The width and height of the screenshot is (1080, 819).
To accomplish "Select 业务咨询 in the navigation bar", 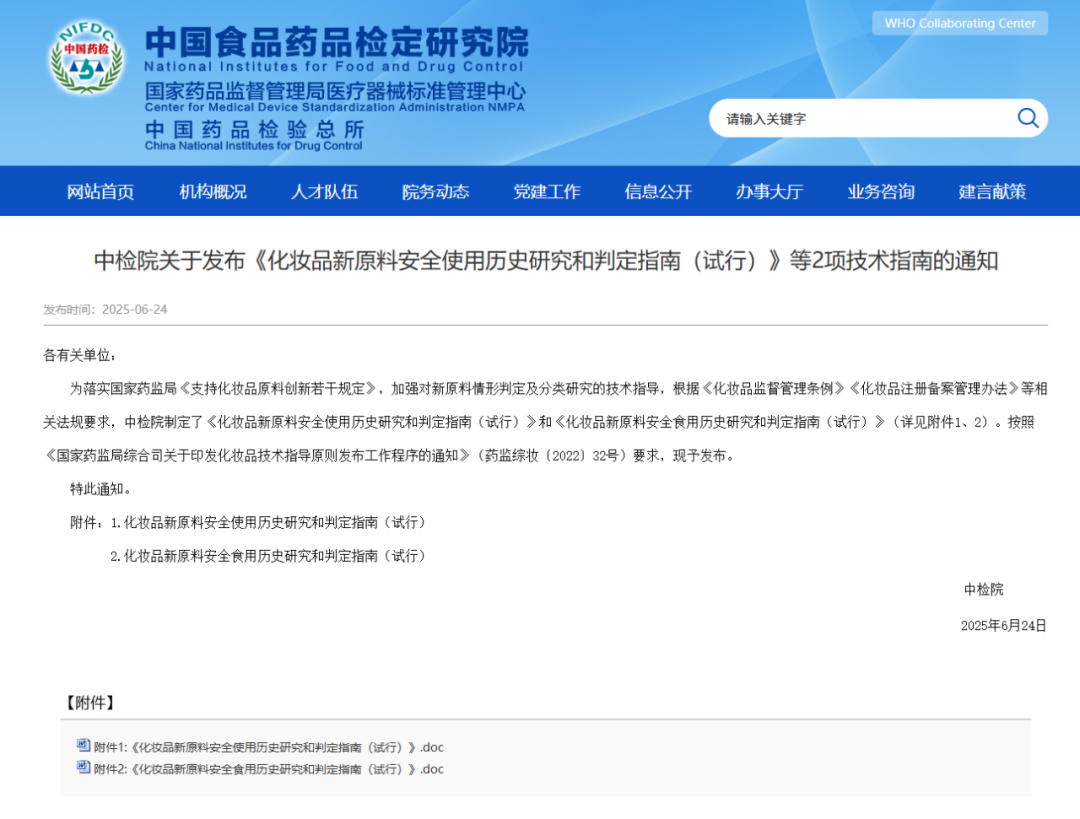I will 881,191.
